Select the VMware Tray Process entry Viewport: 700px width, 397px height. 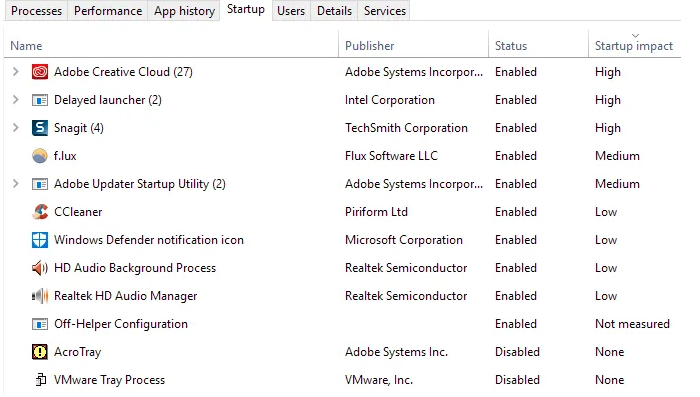tap(109, 380)
